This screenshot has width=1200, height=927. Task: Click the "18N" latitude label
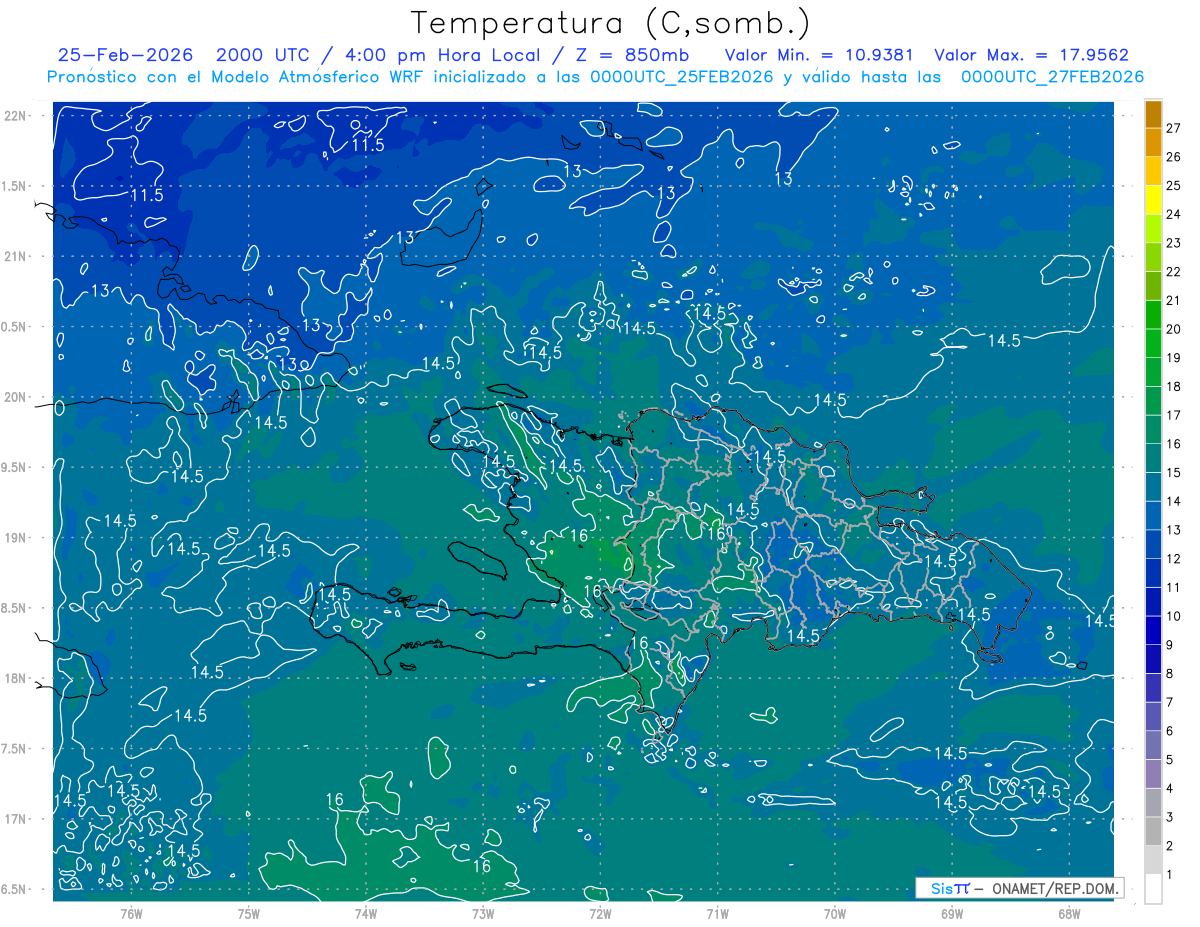tap(16, 678)
